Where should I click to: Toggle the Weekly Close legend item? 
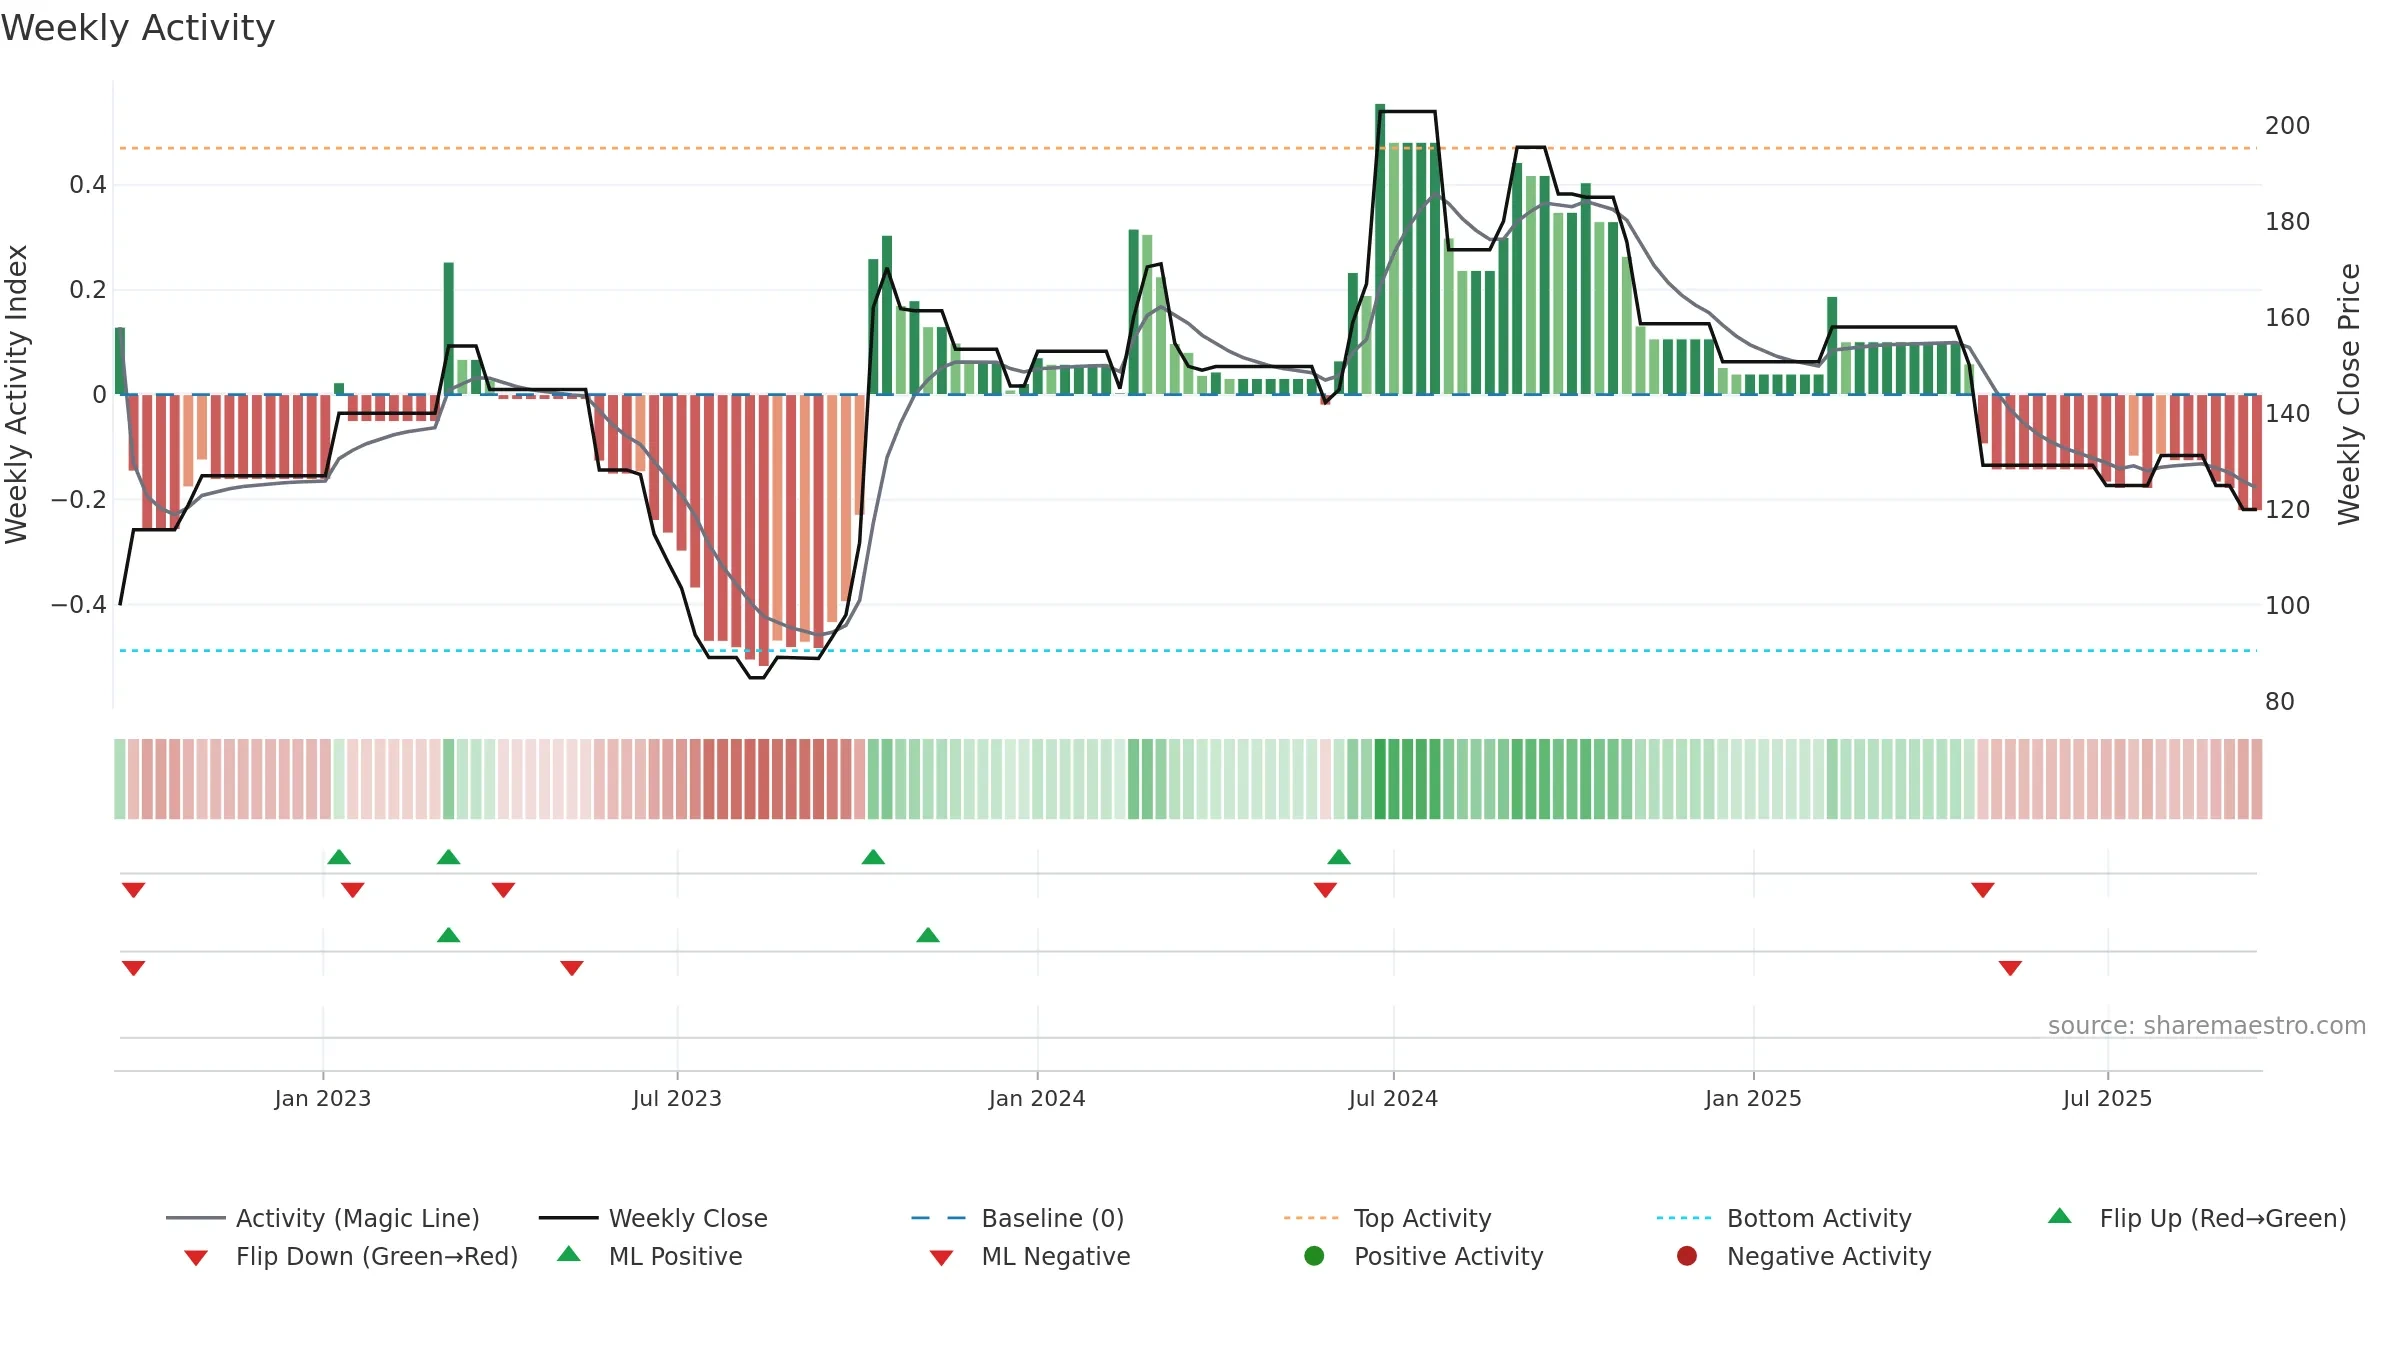coord(653,1218)
